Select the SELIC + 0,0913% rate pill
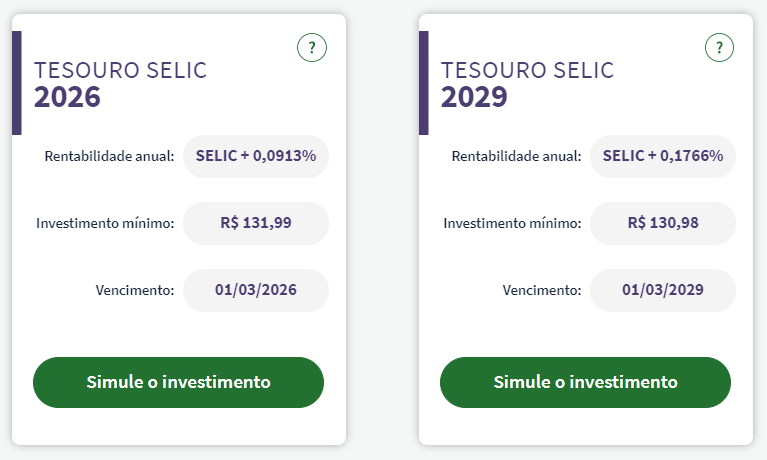767x460 pixels. click(x=256, y=156)
